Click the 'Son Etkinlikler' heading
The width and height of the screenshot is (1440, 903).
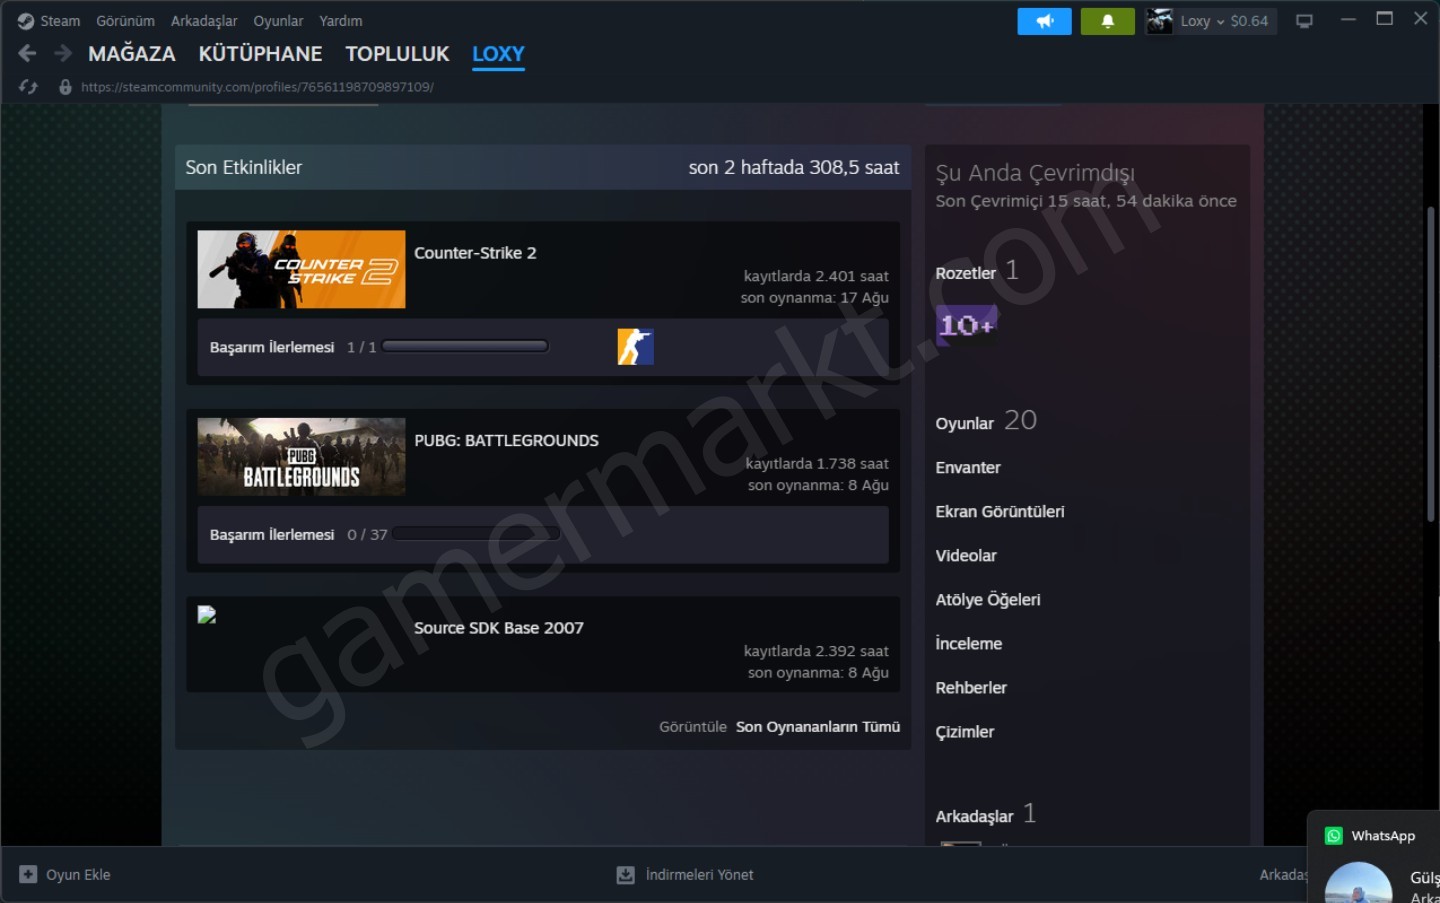coord(243,168)
